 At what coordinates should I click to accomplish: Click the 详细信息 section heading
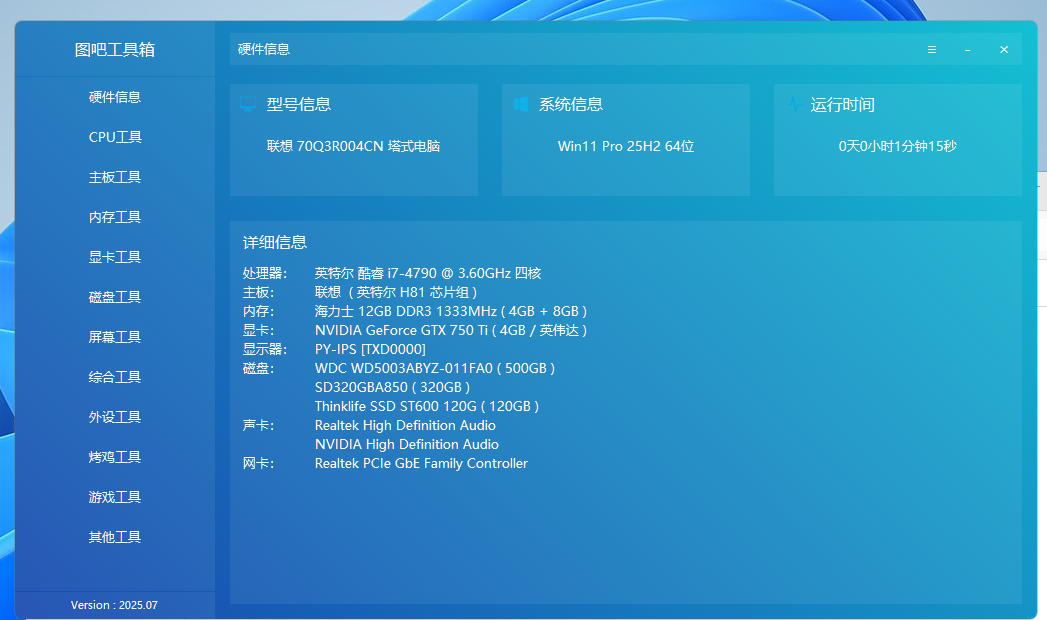pos(274,242)
